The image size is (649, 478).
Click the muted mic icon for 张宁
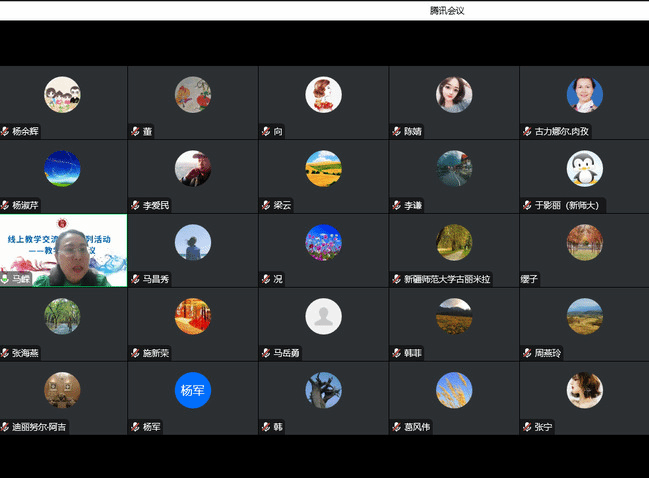pyautogui.click(x=526, y=427)
